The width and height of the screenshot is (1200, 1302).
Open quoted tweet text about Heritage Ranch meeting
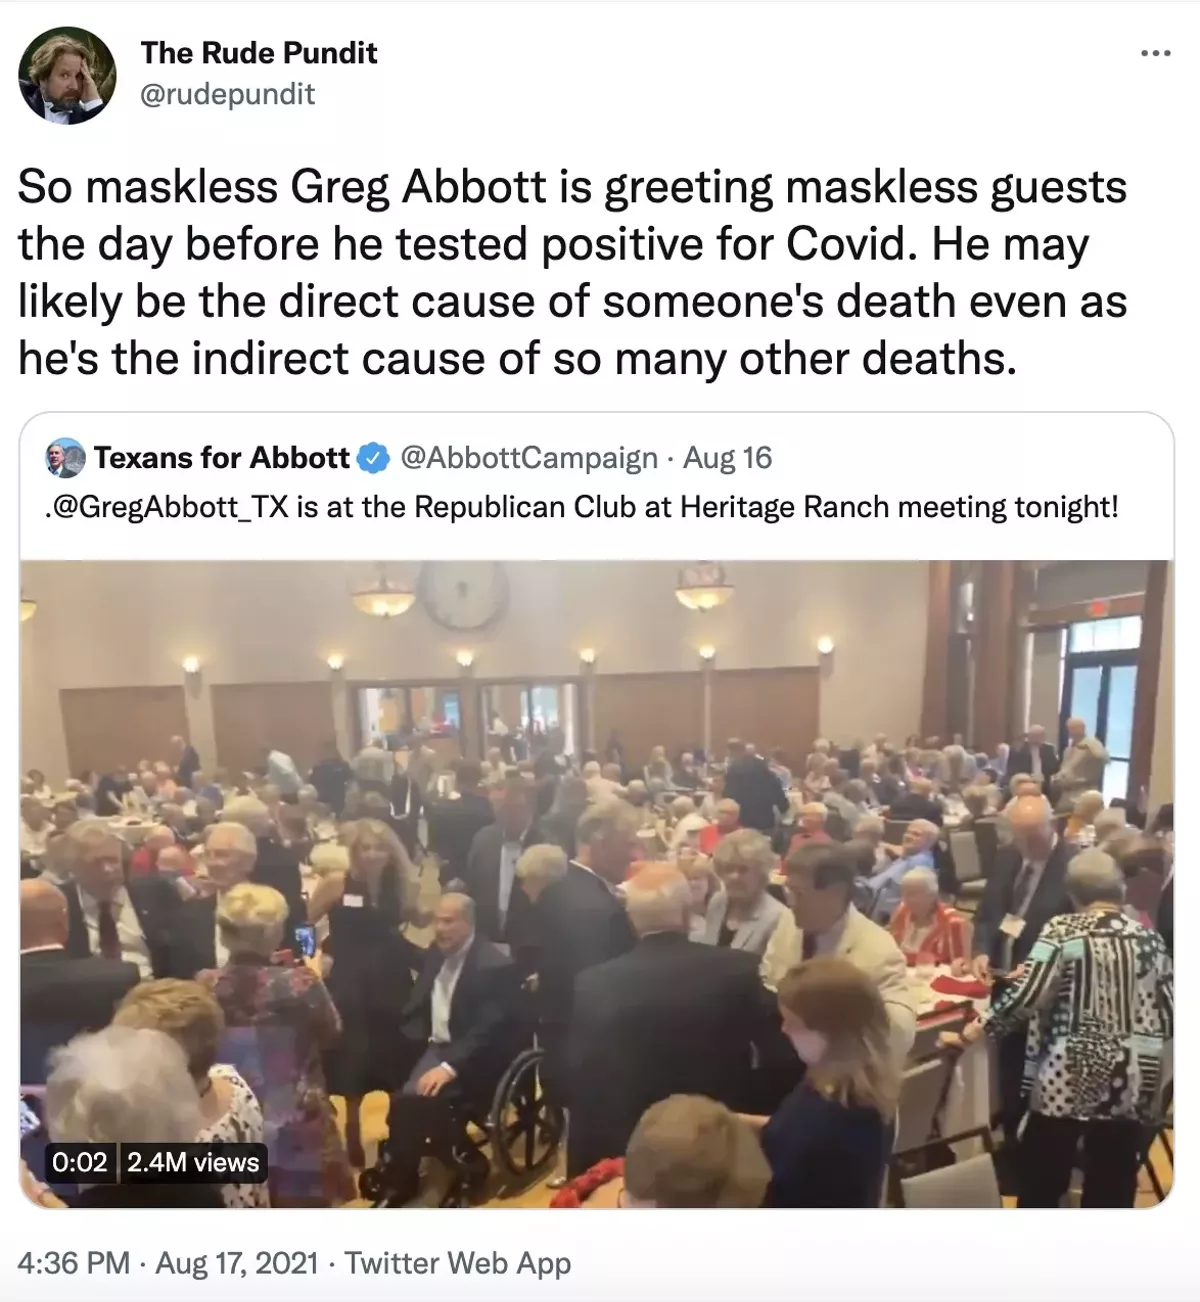(583, 507)
